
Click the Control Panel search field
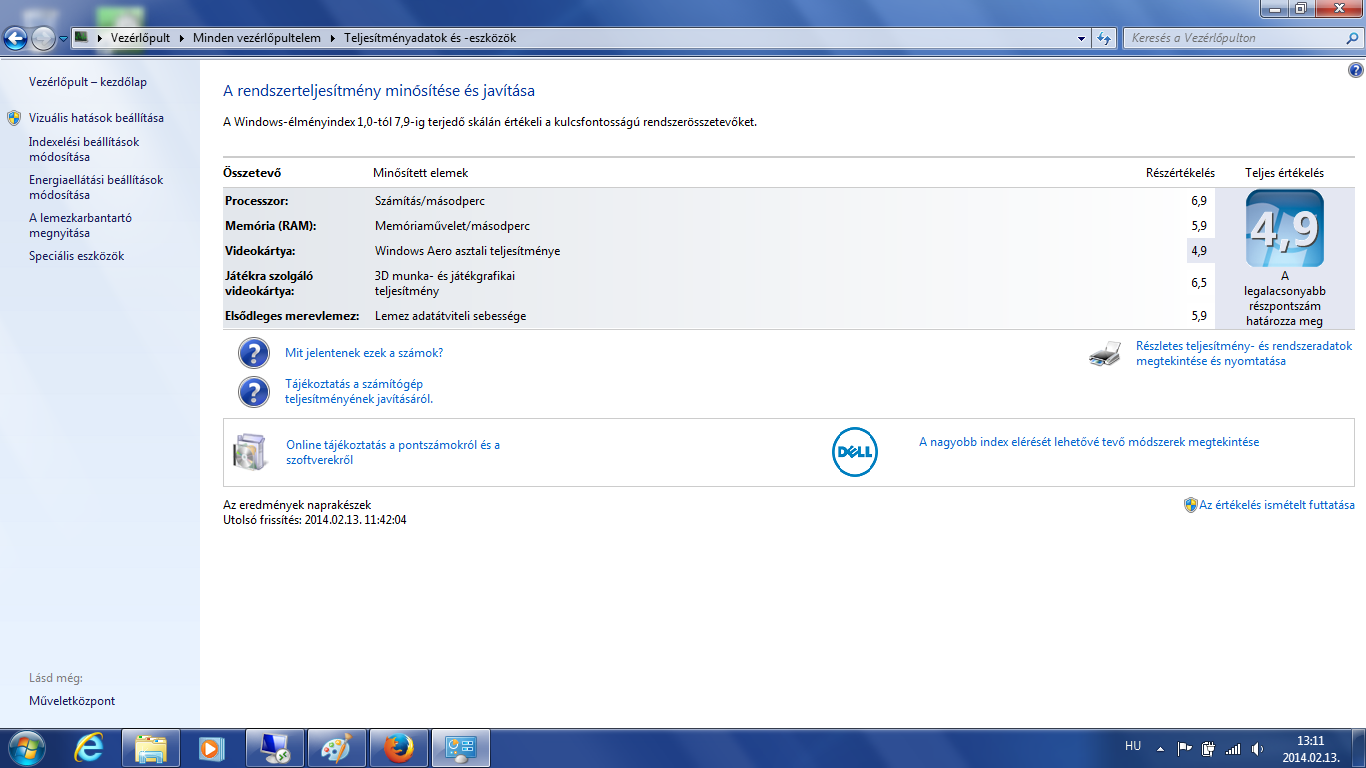(x=1235, y=38)
